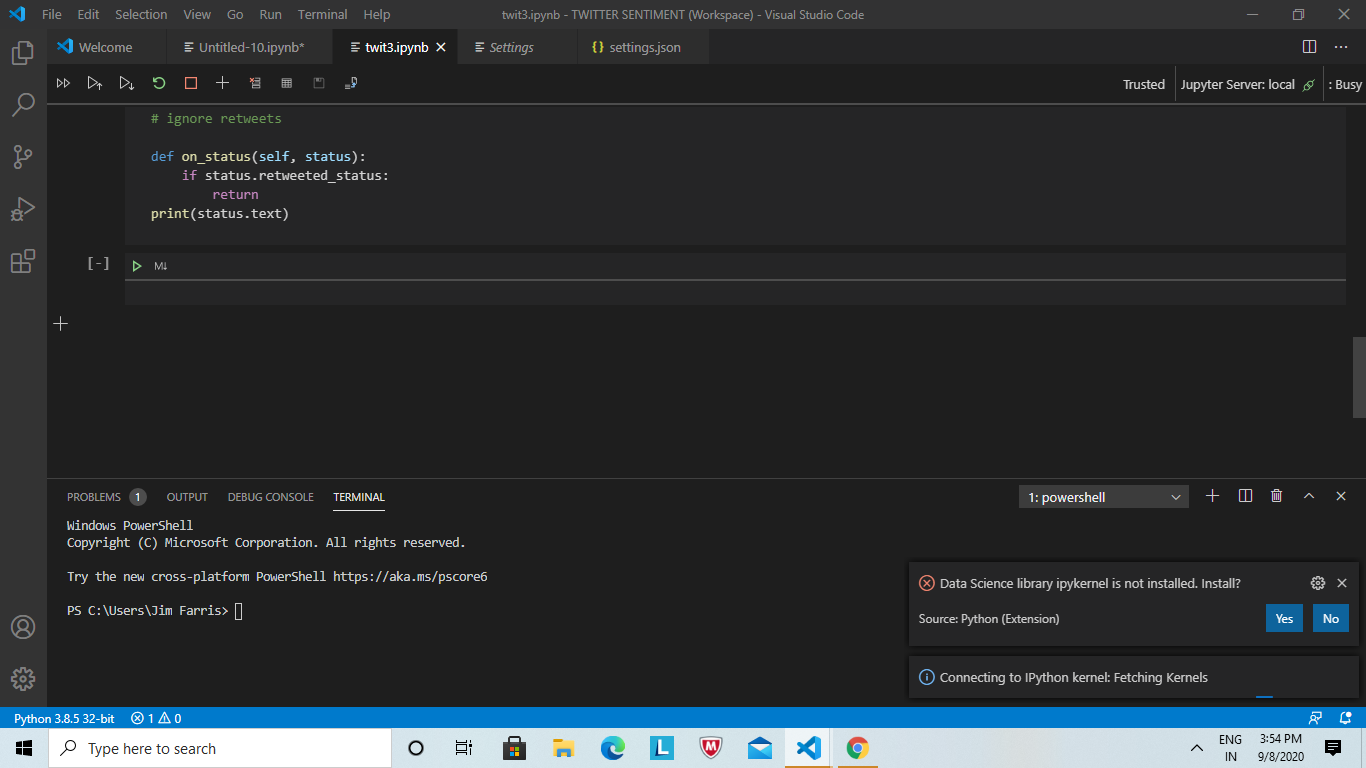Open notification gear settings for ipykernel prompt
Viewport: 1366px width, 768px height.
[1318, 583]
